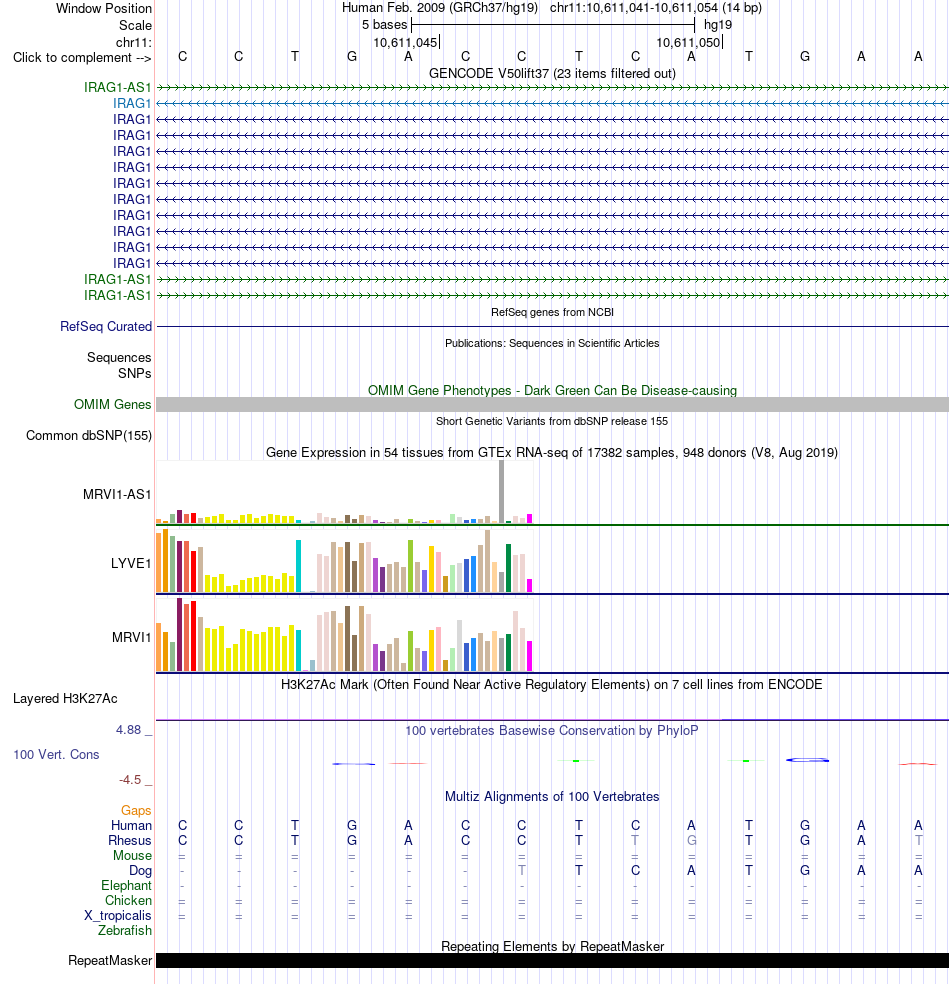Click the "RepeatMasker" track label

110,961
